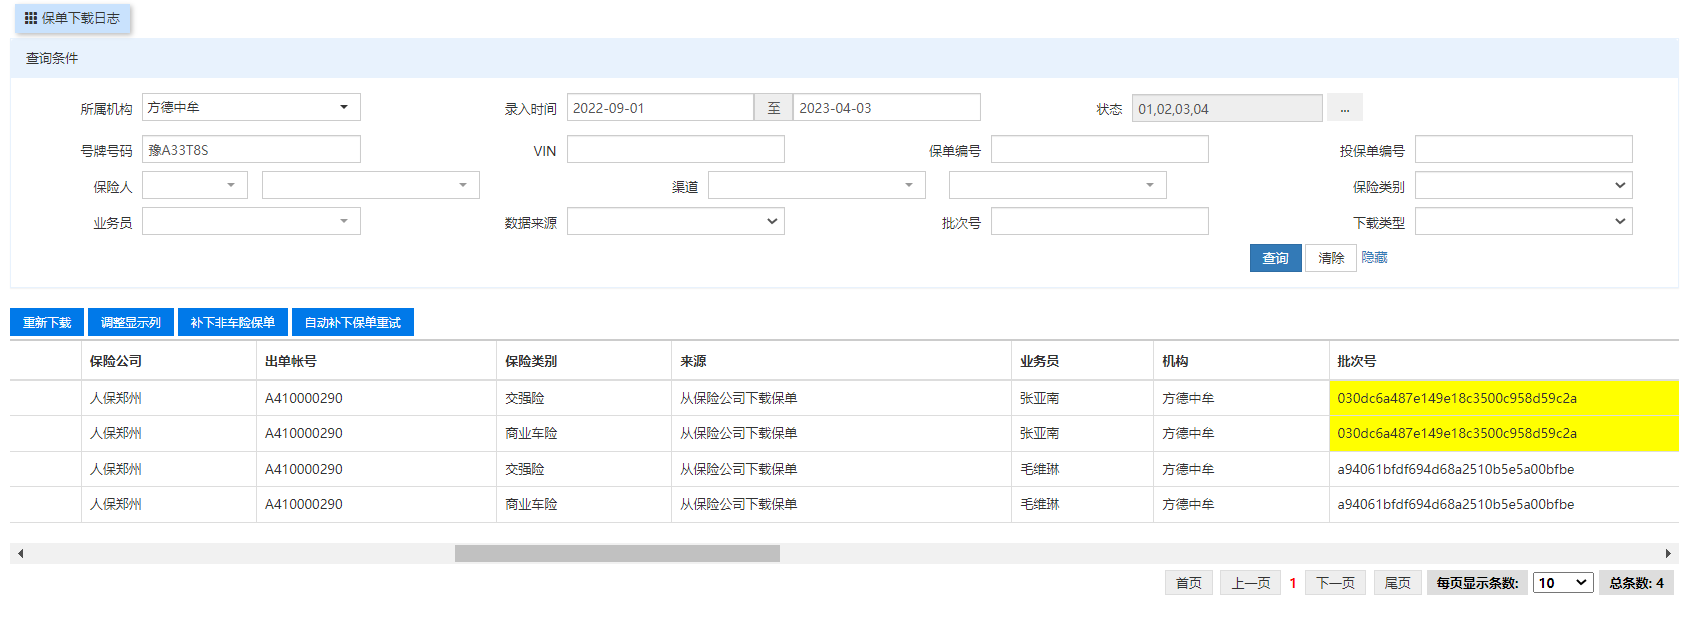Image resolution: width=1693 pixels, height=633 pixels.
Task: Click the 调整显示列 button
Action: [x=130, y=322]
